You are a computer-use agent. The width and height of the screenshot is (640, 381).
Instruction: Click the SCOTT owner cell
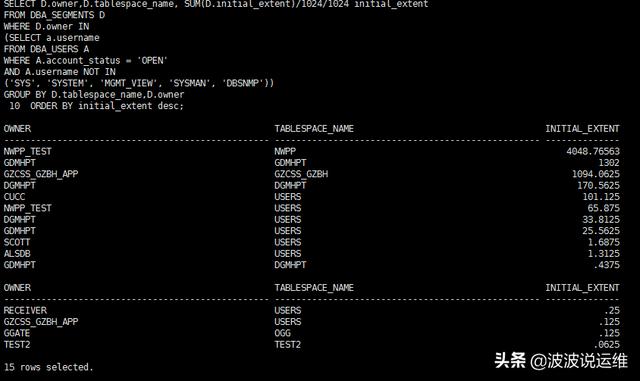point(17,243)
